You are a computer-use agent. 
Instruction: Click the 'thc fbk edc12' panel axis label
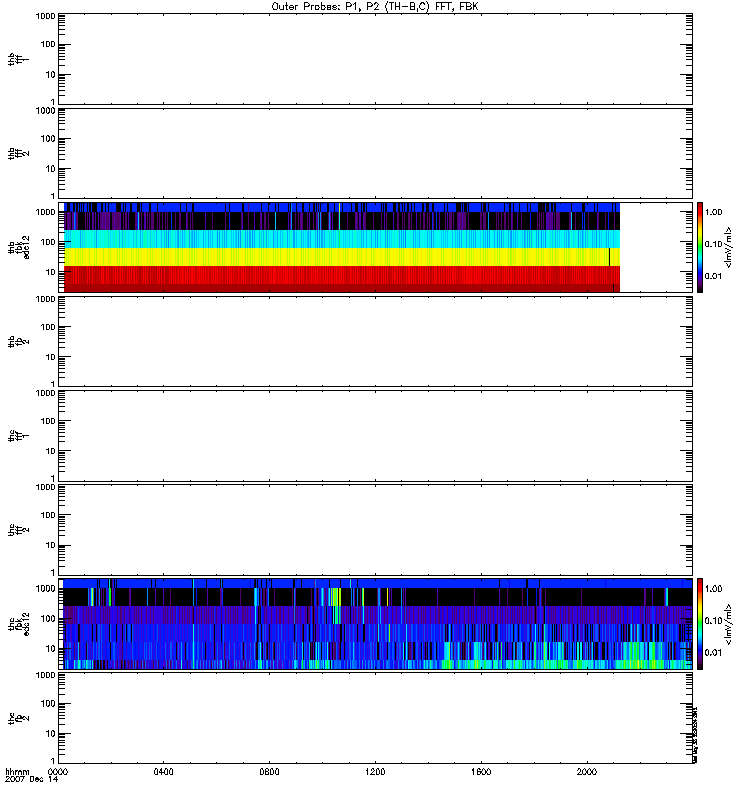[x=19, y=624]
